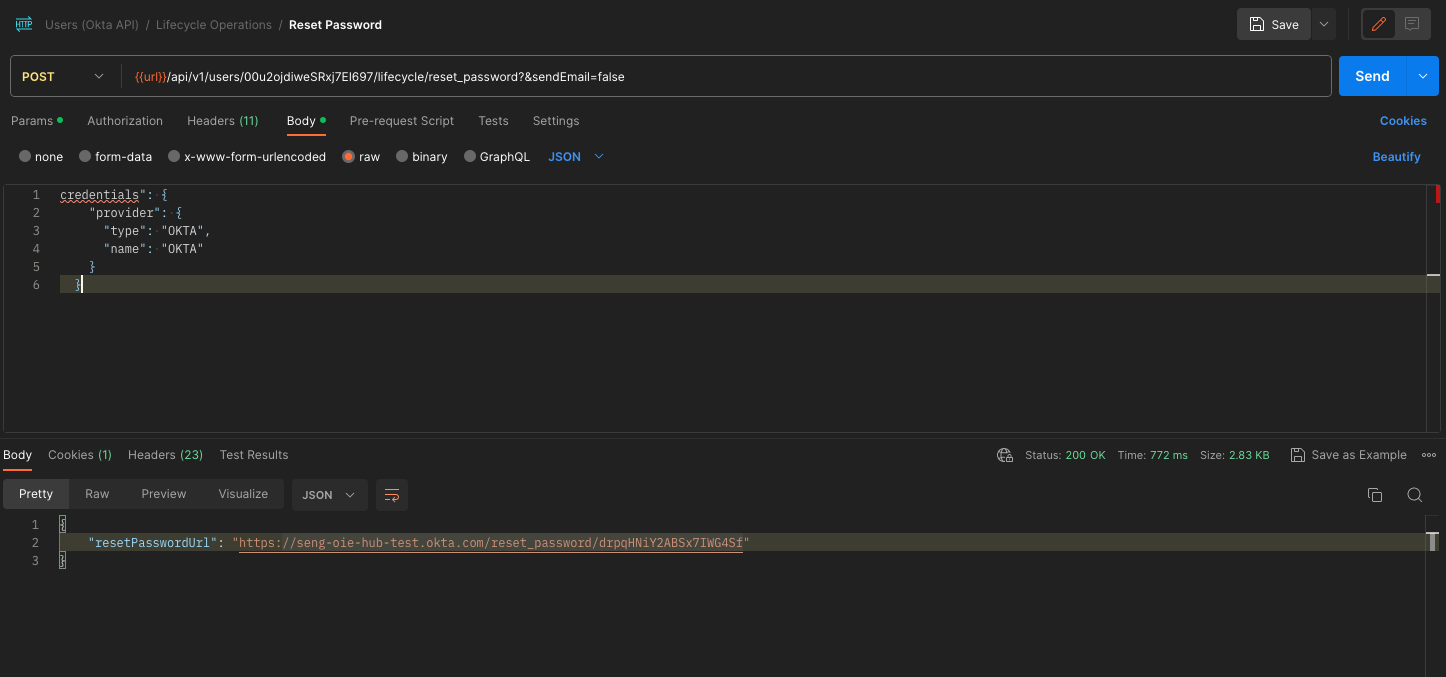Select the raw body type radio button
Image resolution: width=1446 pixels, height=677 pixels.
pyautogui.click(x=348, y=156)
